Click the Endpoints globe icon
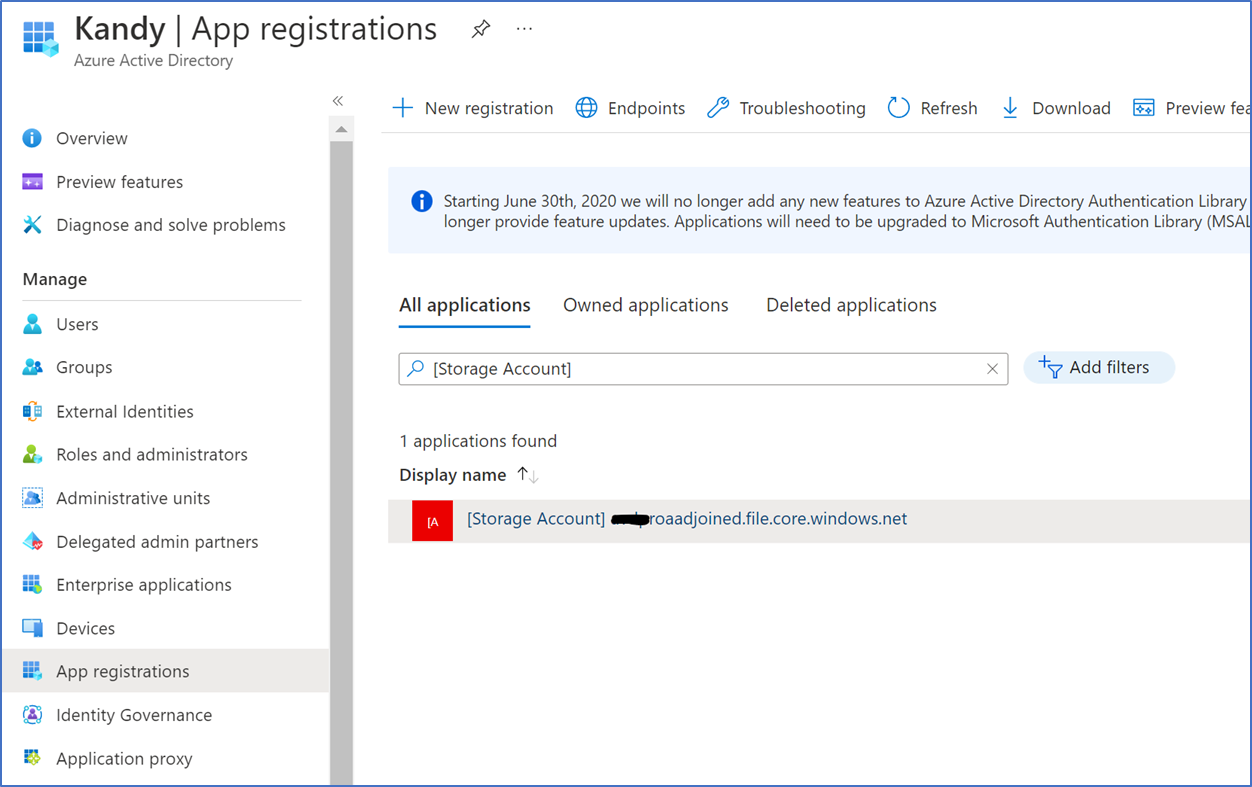1252x787 pixels. (x=586, y=108)
